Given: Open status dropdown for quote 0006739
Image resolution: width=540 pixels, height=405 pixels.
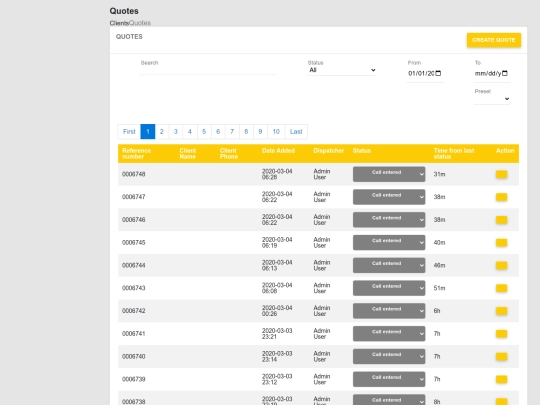Looking at the screenshot, I should coord(389,378).
